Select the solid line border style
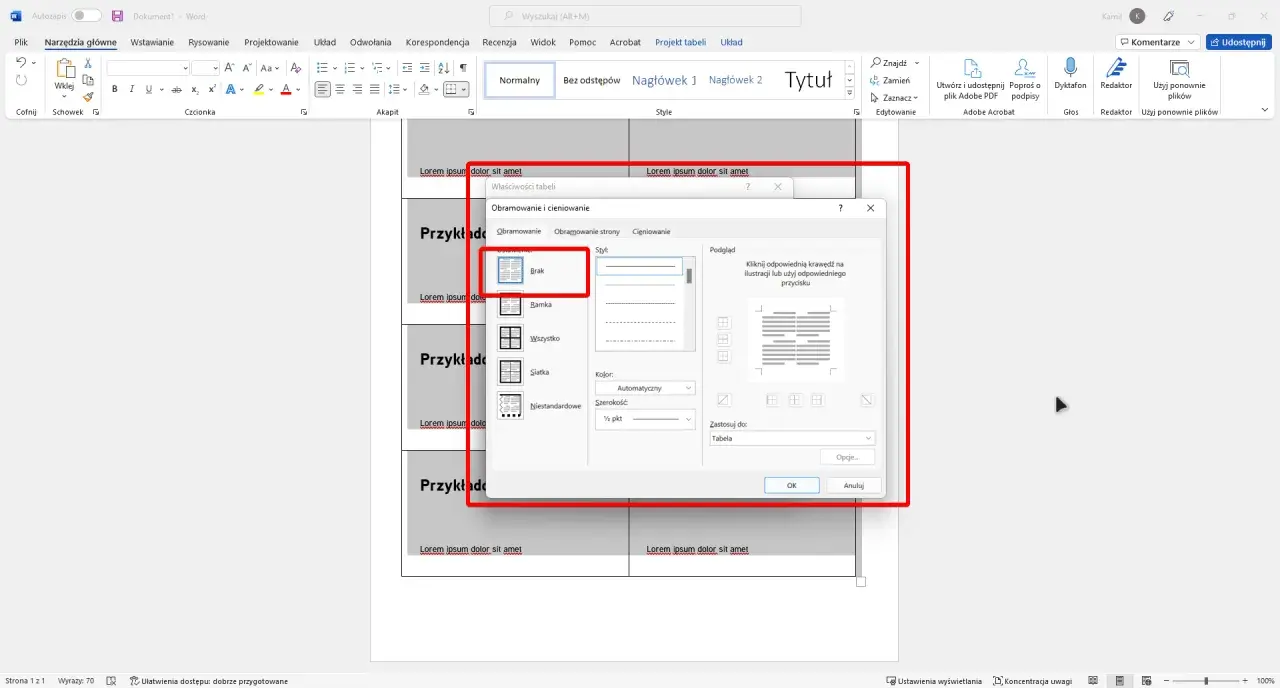The image size is (1280, 688). tap(639, 267)
